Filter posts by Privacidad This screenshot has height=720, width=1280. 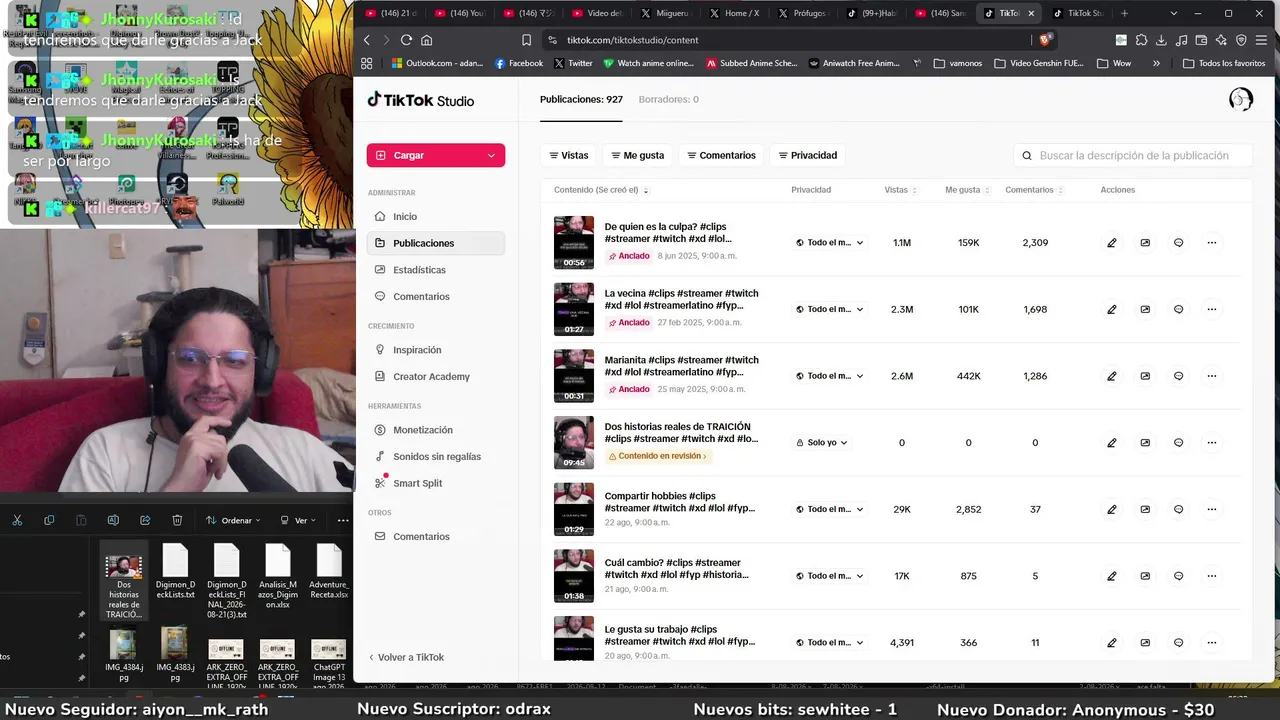pyautogui.click(x=808, y=155)
